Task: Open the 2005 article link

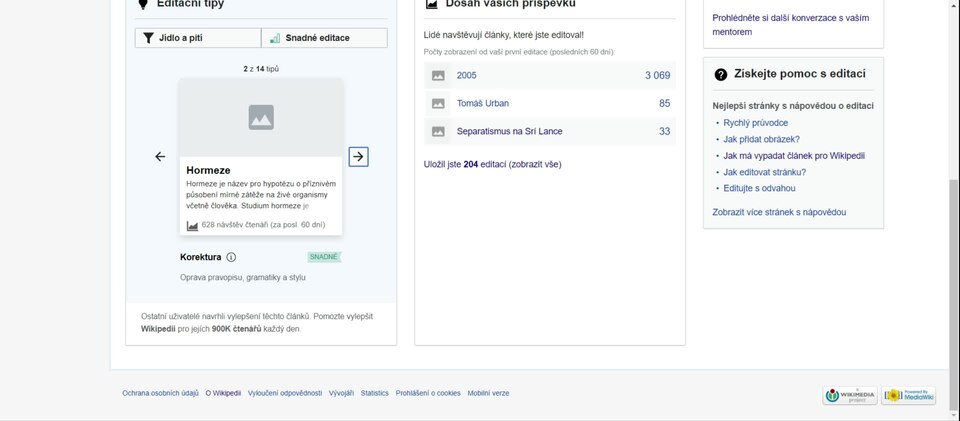Action: (467, 75)
